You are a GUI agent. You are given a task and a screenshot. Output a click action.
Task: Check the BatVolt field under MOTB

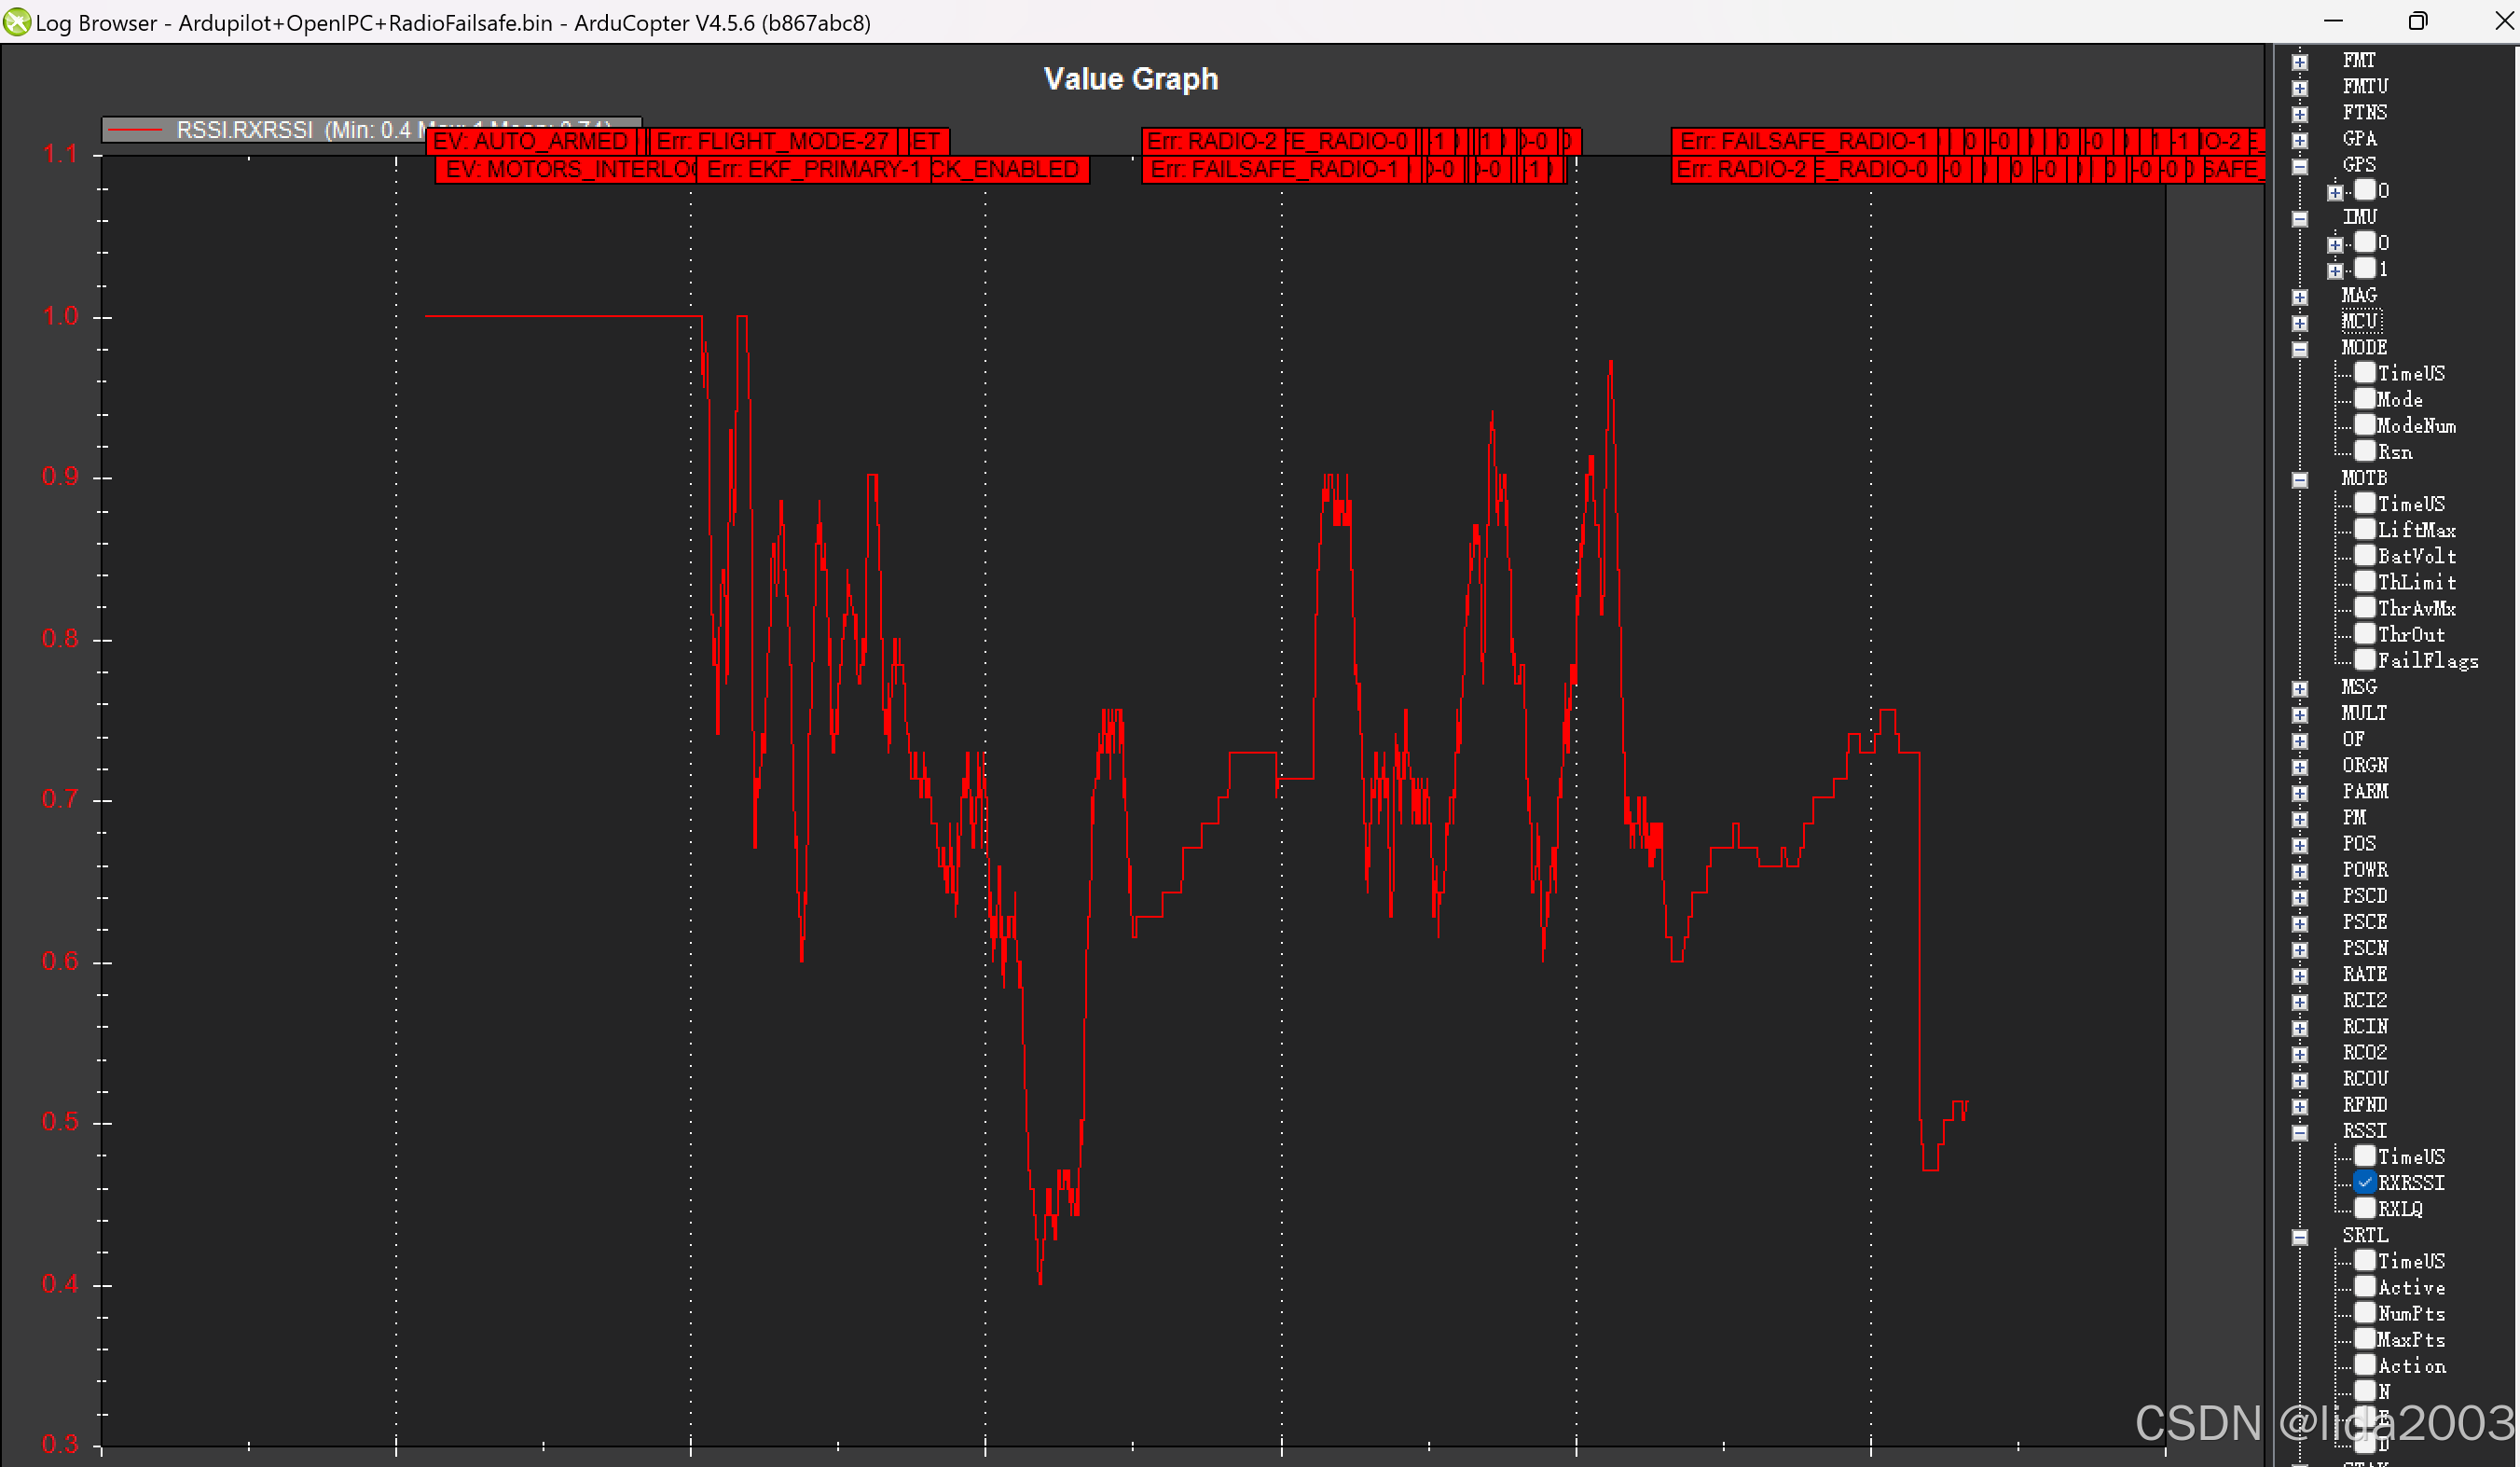tap(2365, 556)
